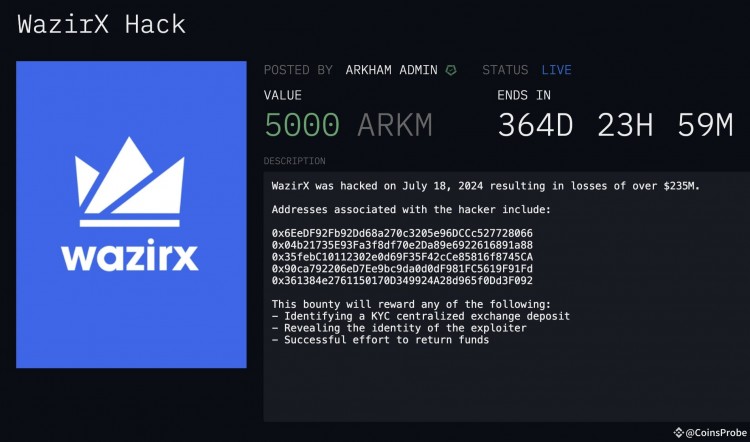Click the @CoinsProbe watermark text

[716, 432]
